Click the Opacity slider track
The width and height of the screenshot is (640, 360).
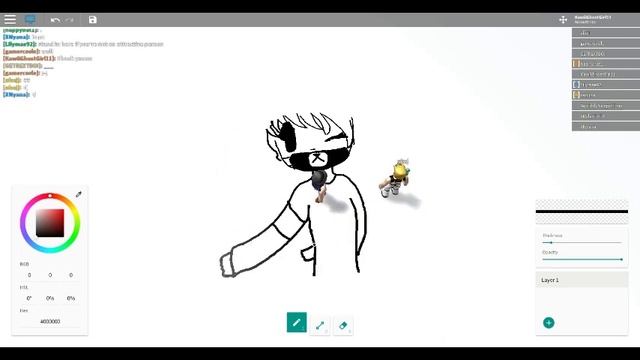[x=582, y=259]
